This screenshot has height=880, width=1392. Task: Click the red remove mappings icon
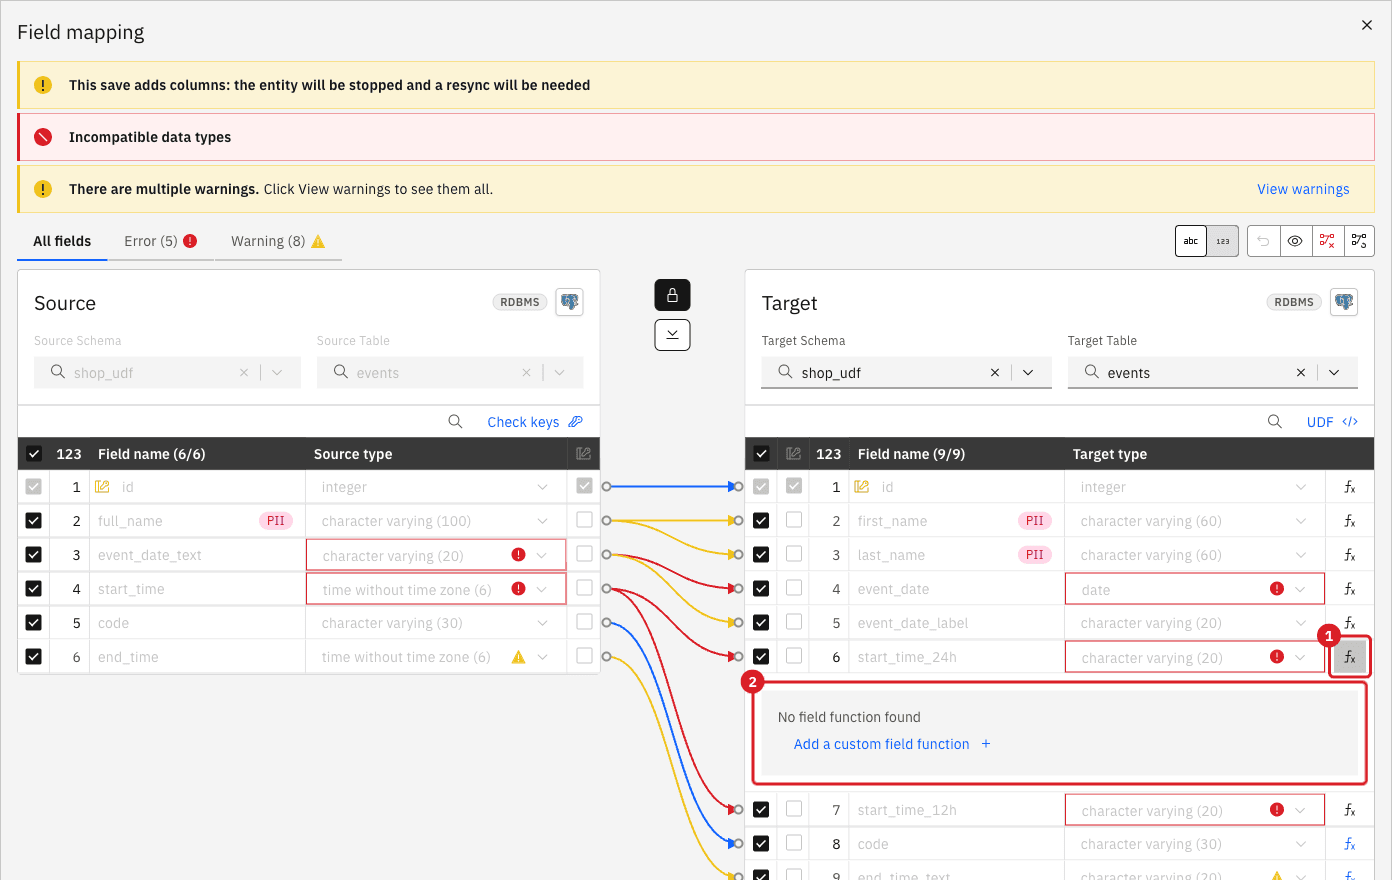point(1327,241)
